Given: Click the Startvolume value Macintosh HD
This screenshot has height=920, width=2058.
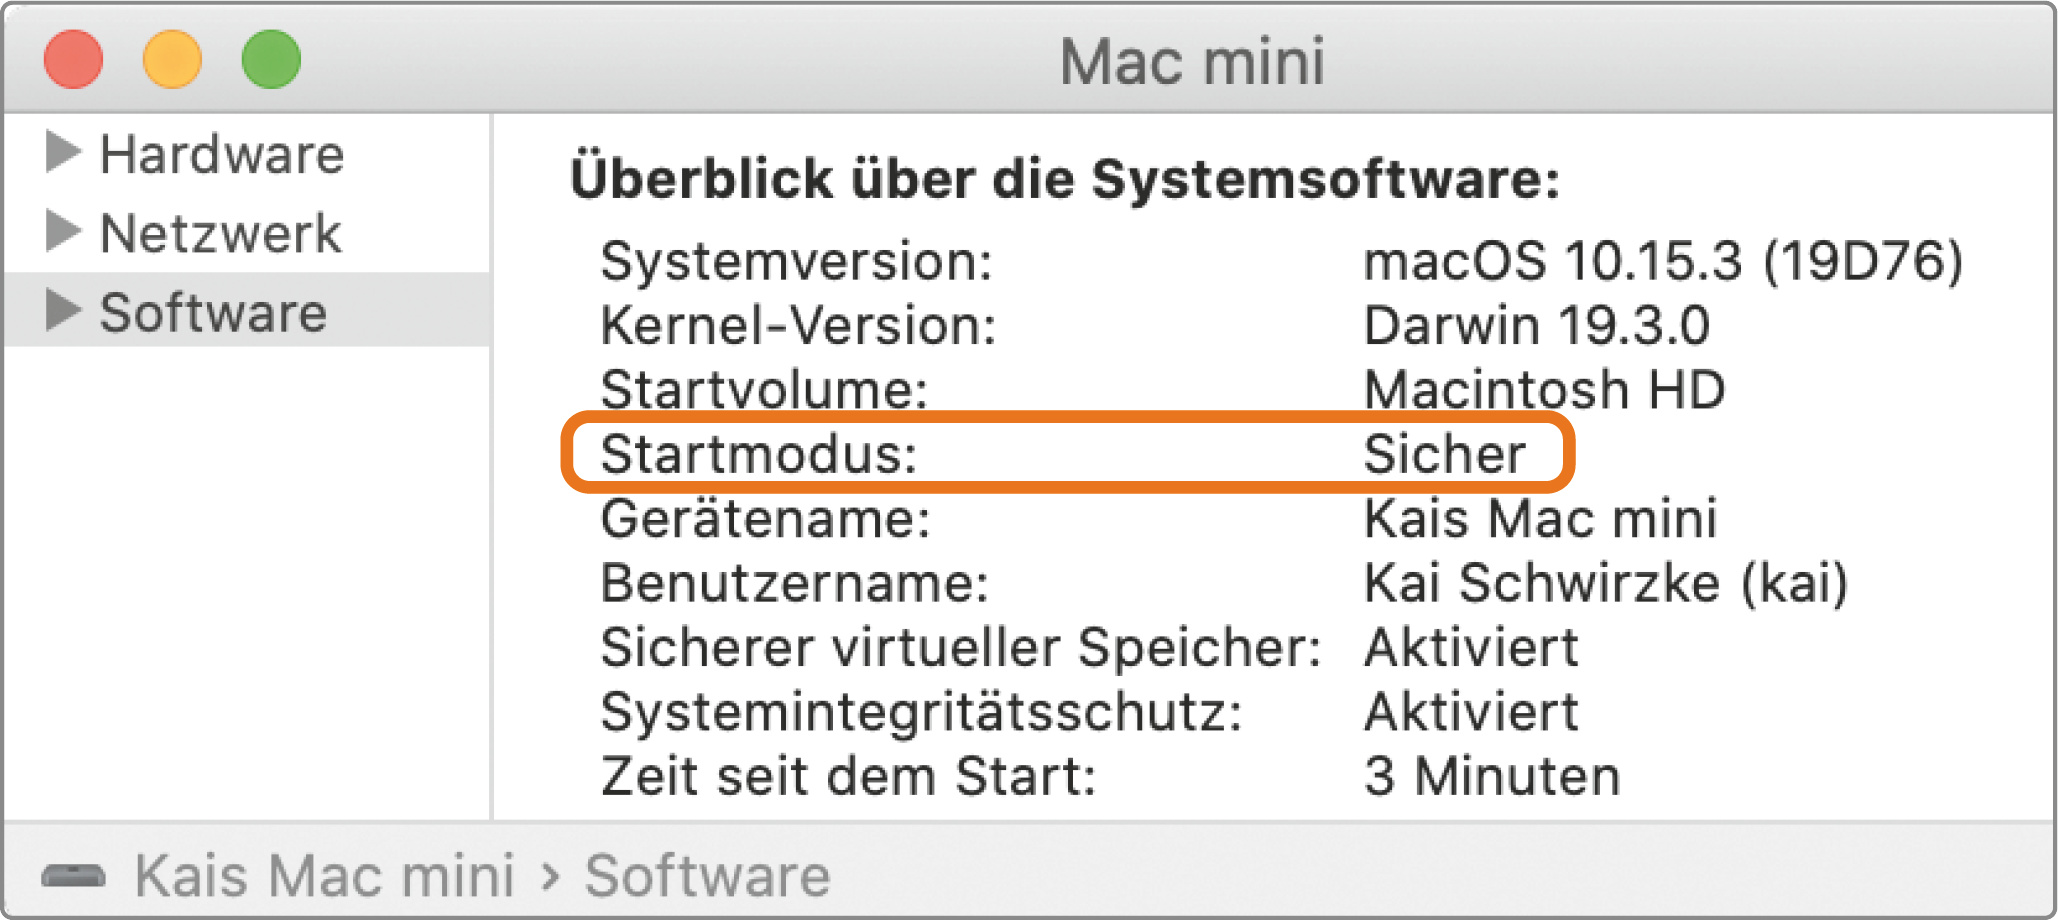Looking at the screenshot, I should click(1544, 390).
